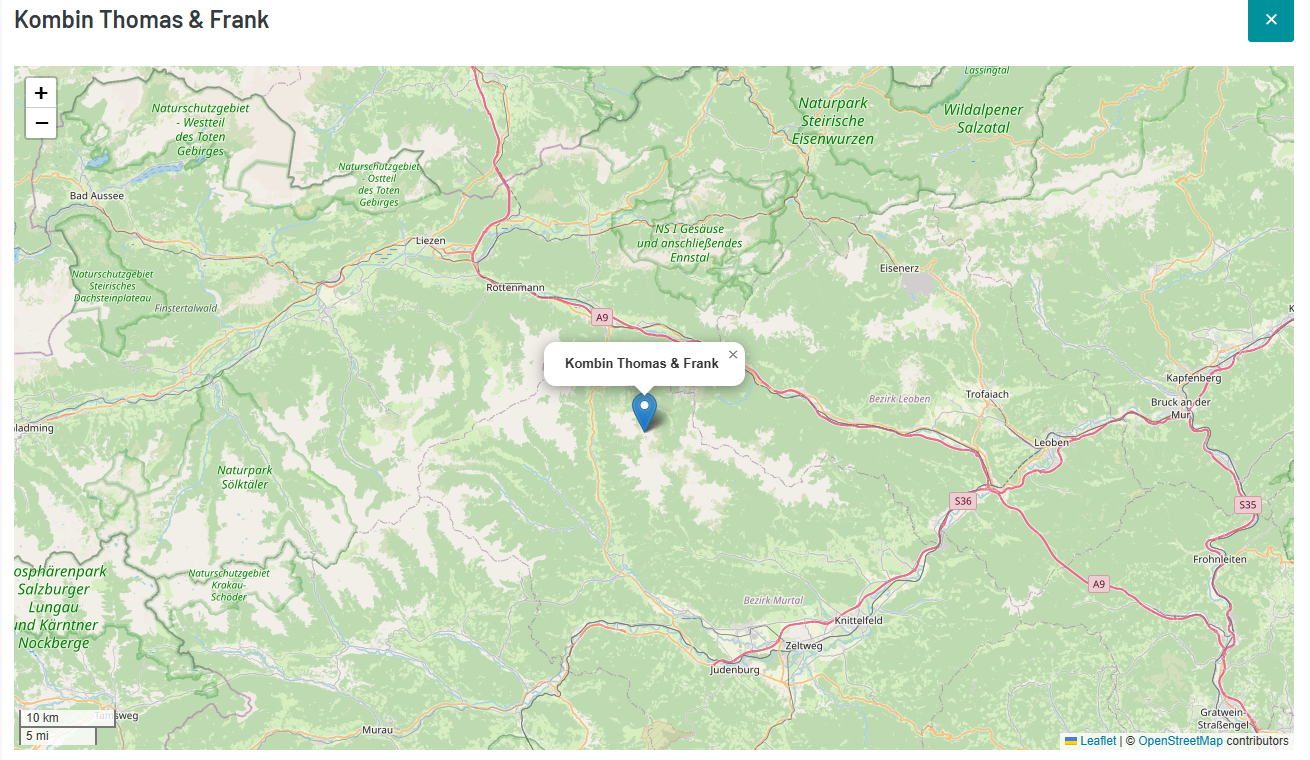The height and width of the screenshot is (760, 1310).
Task: Zoom out of the map
Action: [41, 123]
